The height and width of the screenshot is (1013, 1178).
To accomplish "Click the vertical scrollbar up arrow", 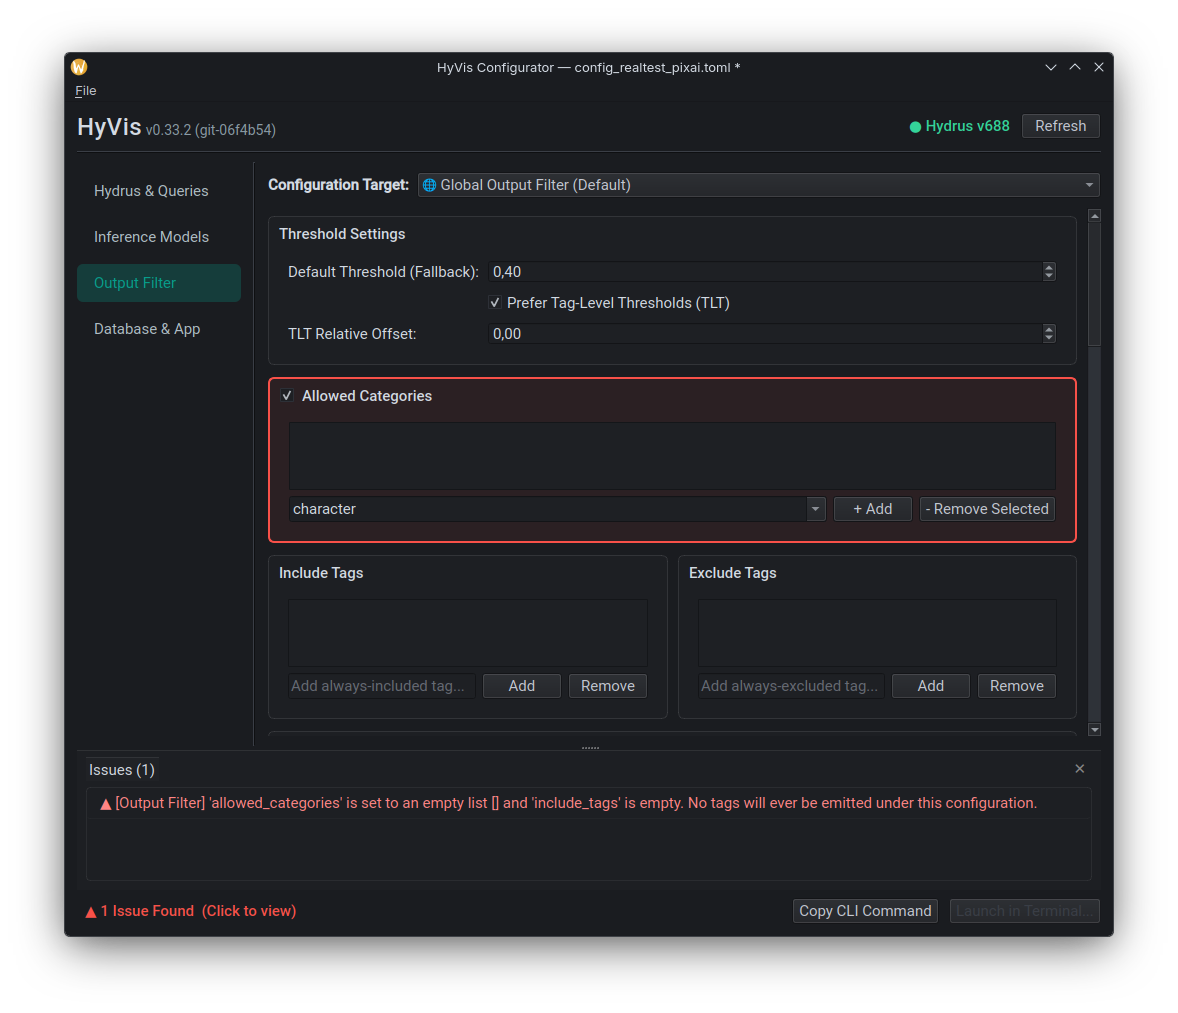I will 1095,216.
